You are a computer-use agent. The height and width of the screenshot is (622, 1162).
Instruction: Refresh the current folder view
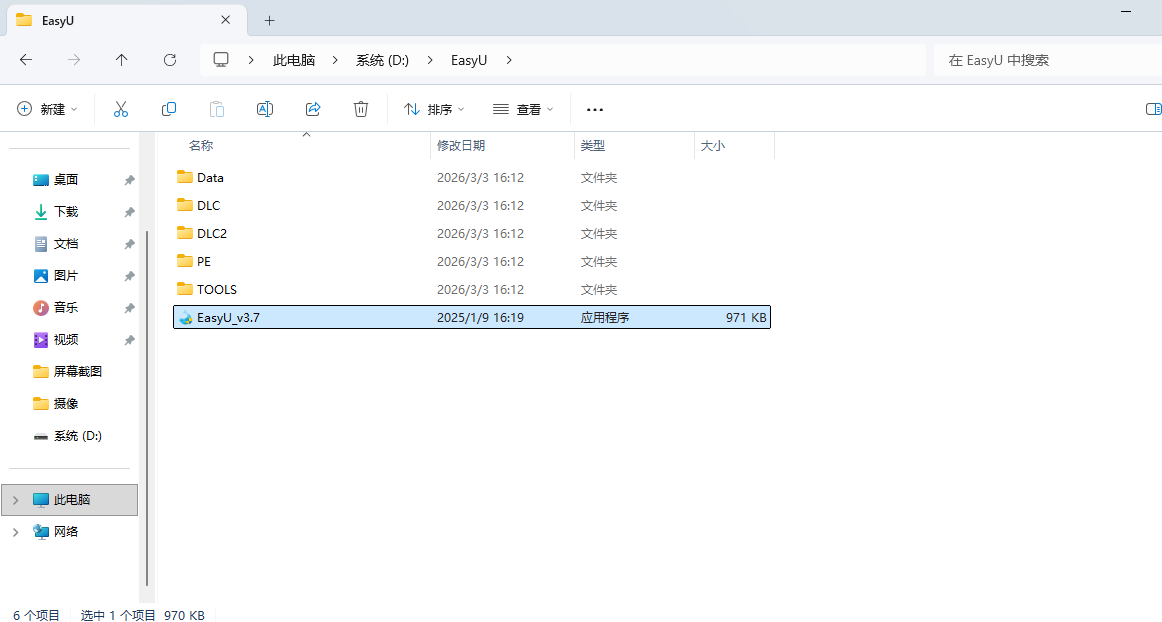tap(170, 60)
